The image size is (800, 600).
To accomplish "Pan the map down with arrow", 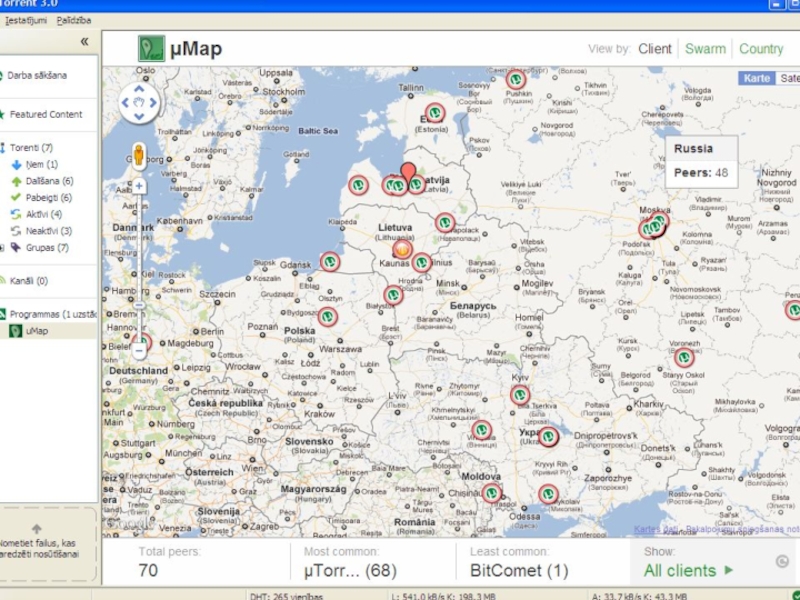I will coord(139,116).
